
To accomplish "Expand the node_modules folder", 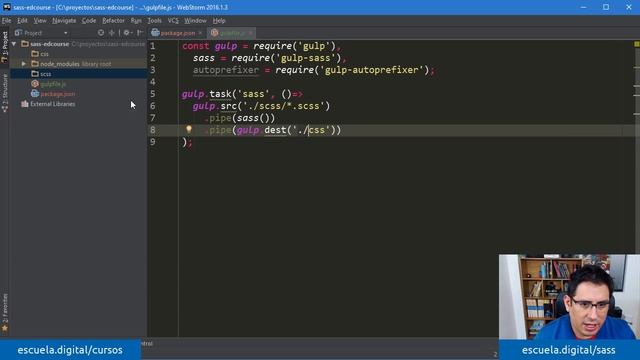I will [24, 64].
